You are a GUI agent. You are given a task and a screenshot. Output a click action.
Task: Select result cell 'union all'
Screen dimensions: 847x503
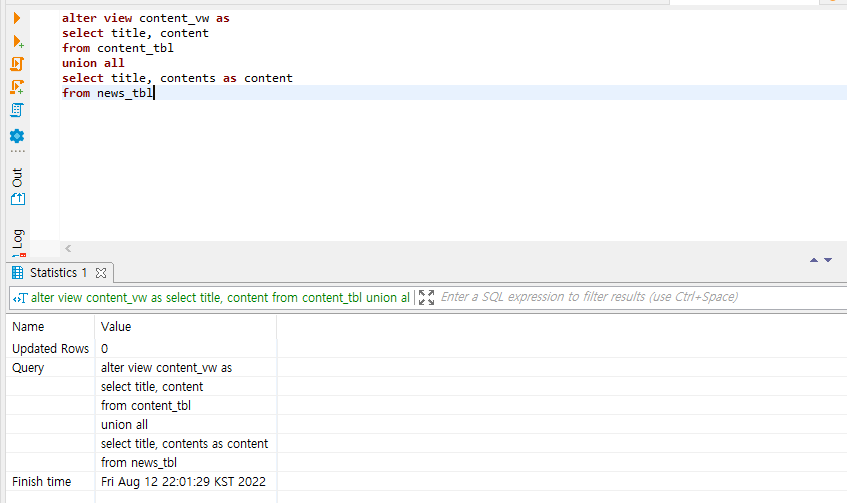pos(124,425)
